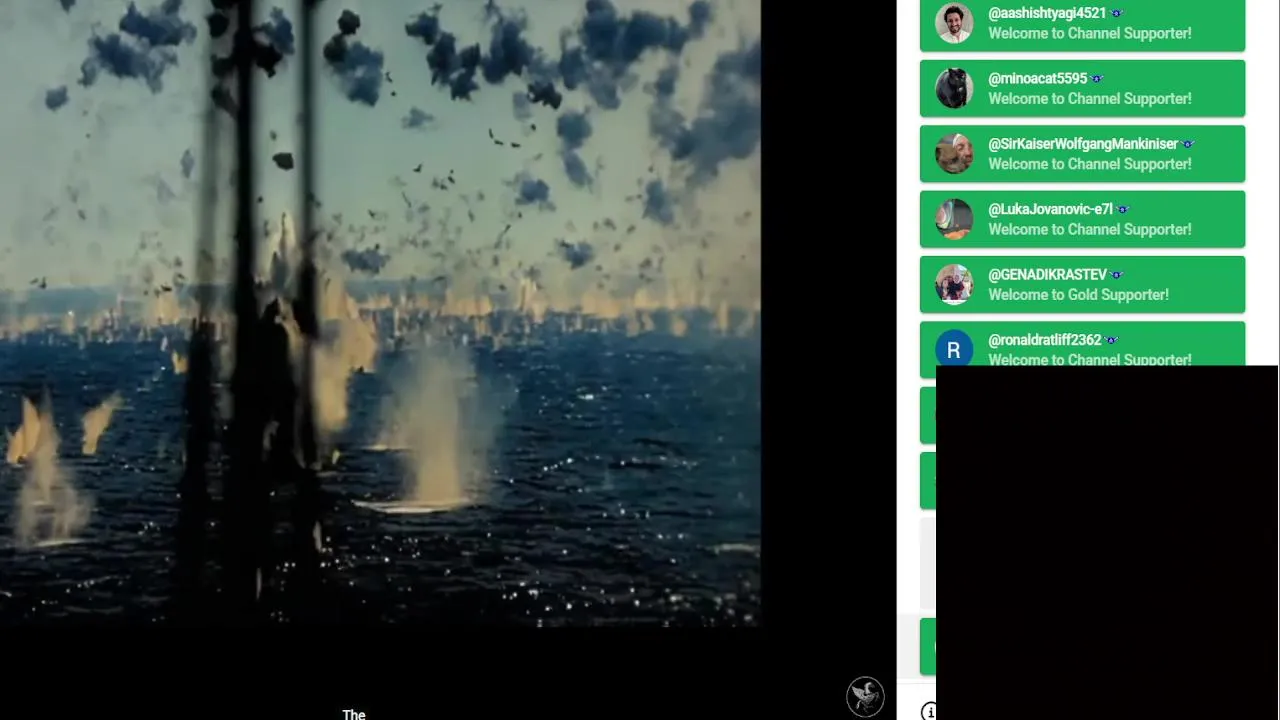Image resolution: width=1280 pixels, height=720 pixels.
Task: Click the naval battle video frame
Action: 380,313
